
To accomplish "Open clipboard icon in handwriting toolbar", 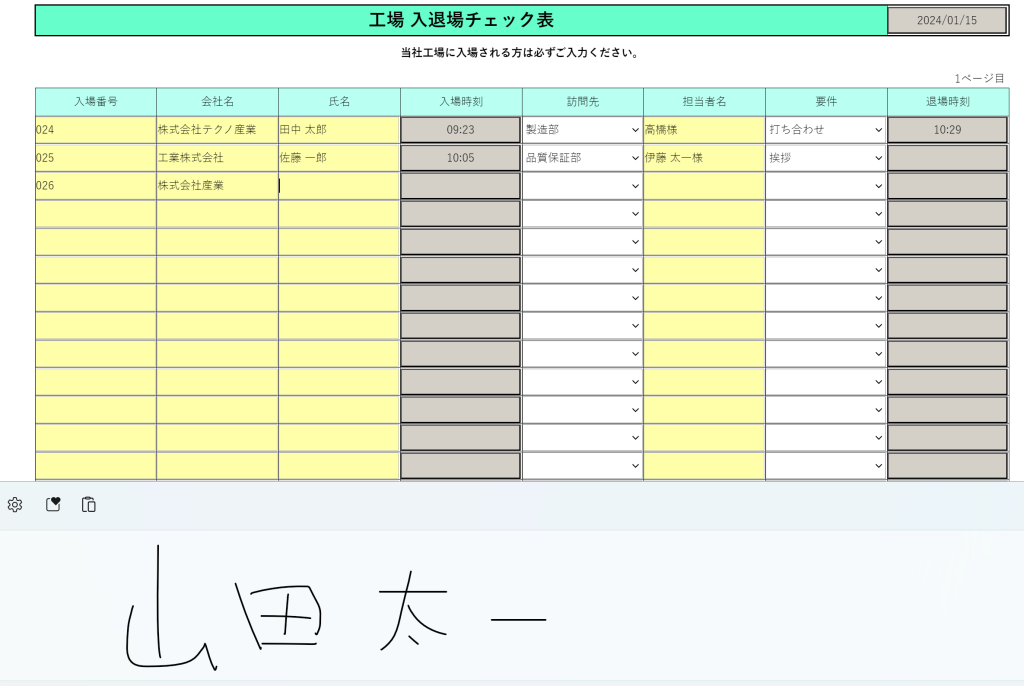I will tap(89, 505).
